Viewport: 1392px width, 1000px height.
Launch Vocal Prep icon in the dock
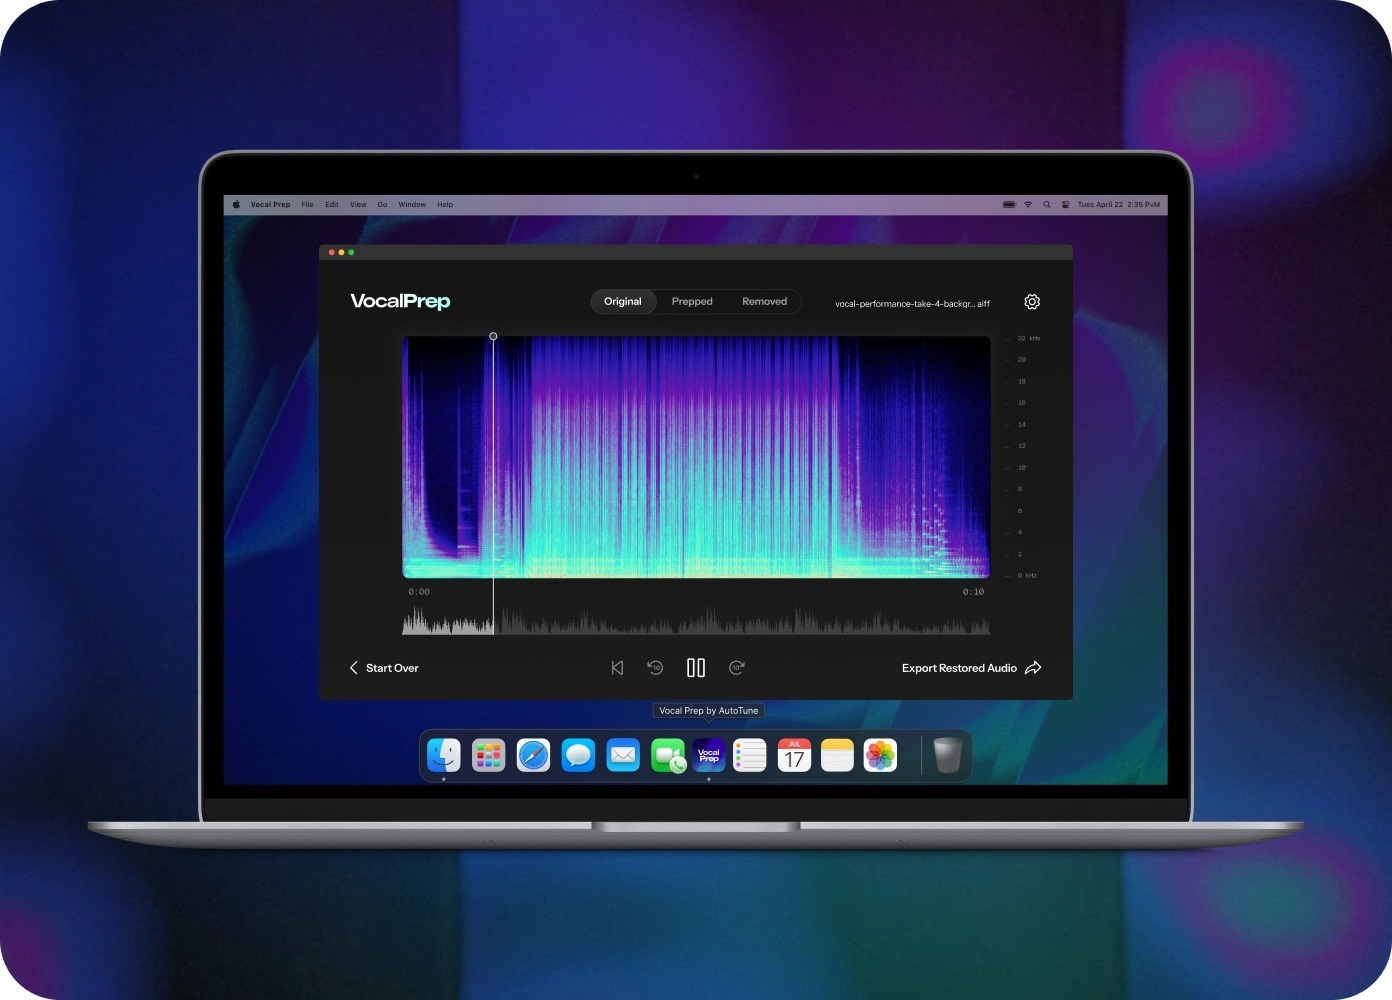click(x=709, y=756)
